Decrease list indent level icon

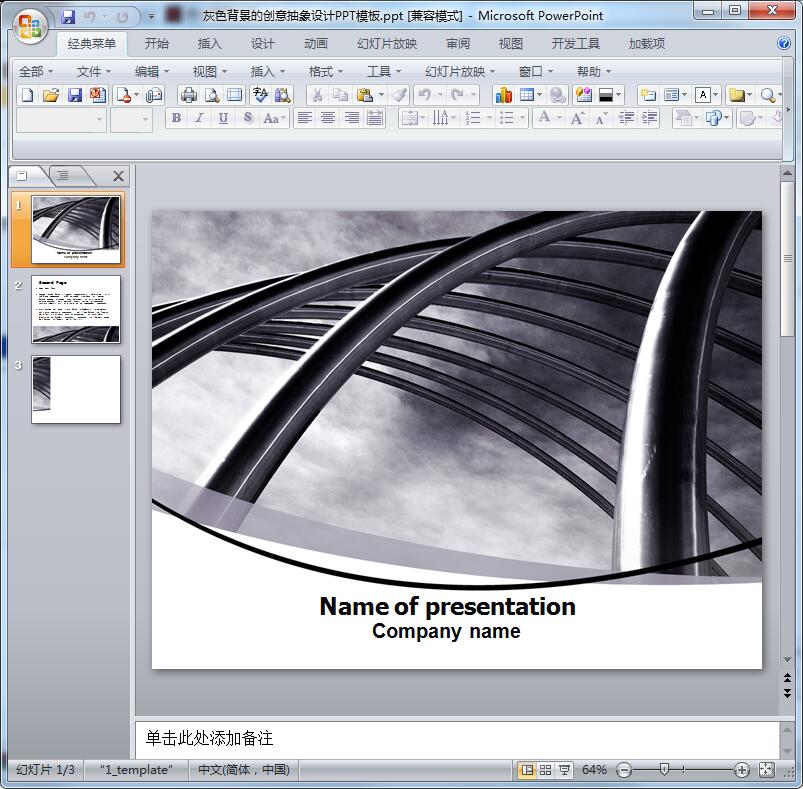tap(626, 118)
